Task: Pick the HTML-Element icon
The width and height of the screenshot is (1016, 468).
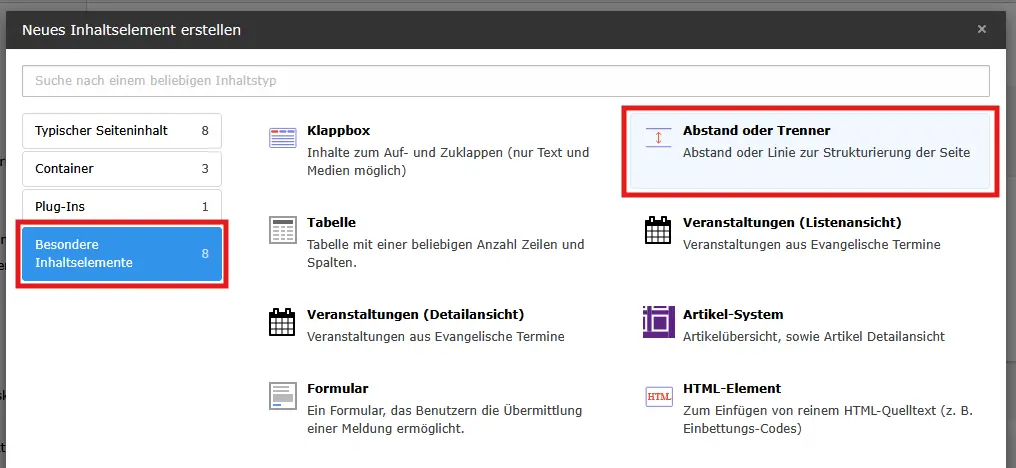Action: click(658, 396)
